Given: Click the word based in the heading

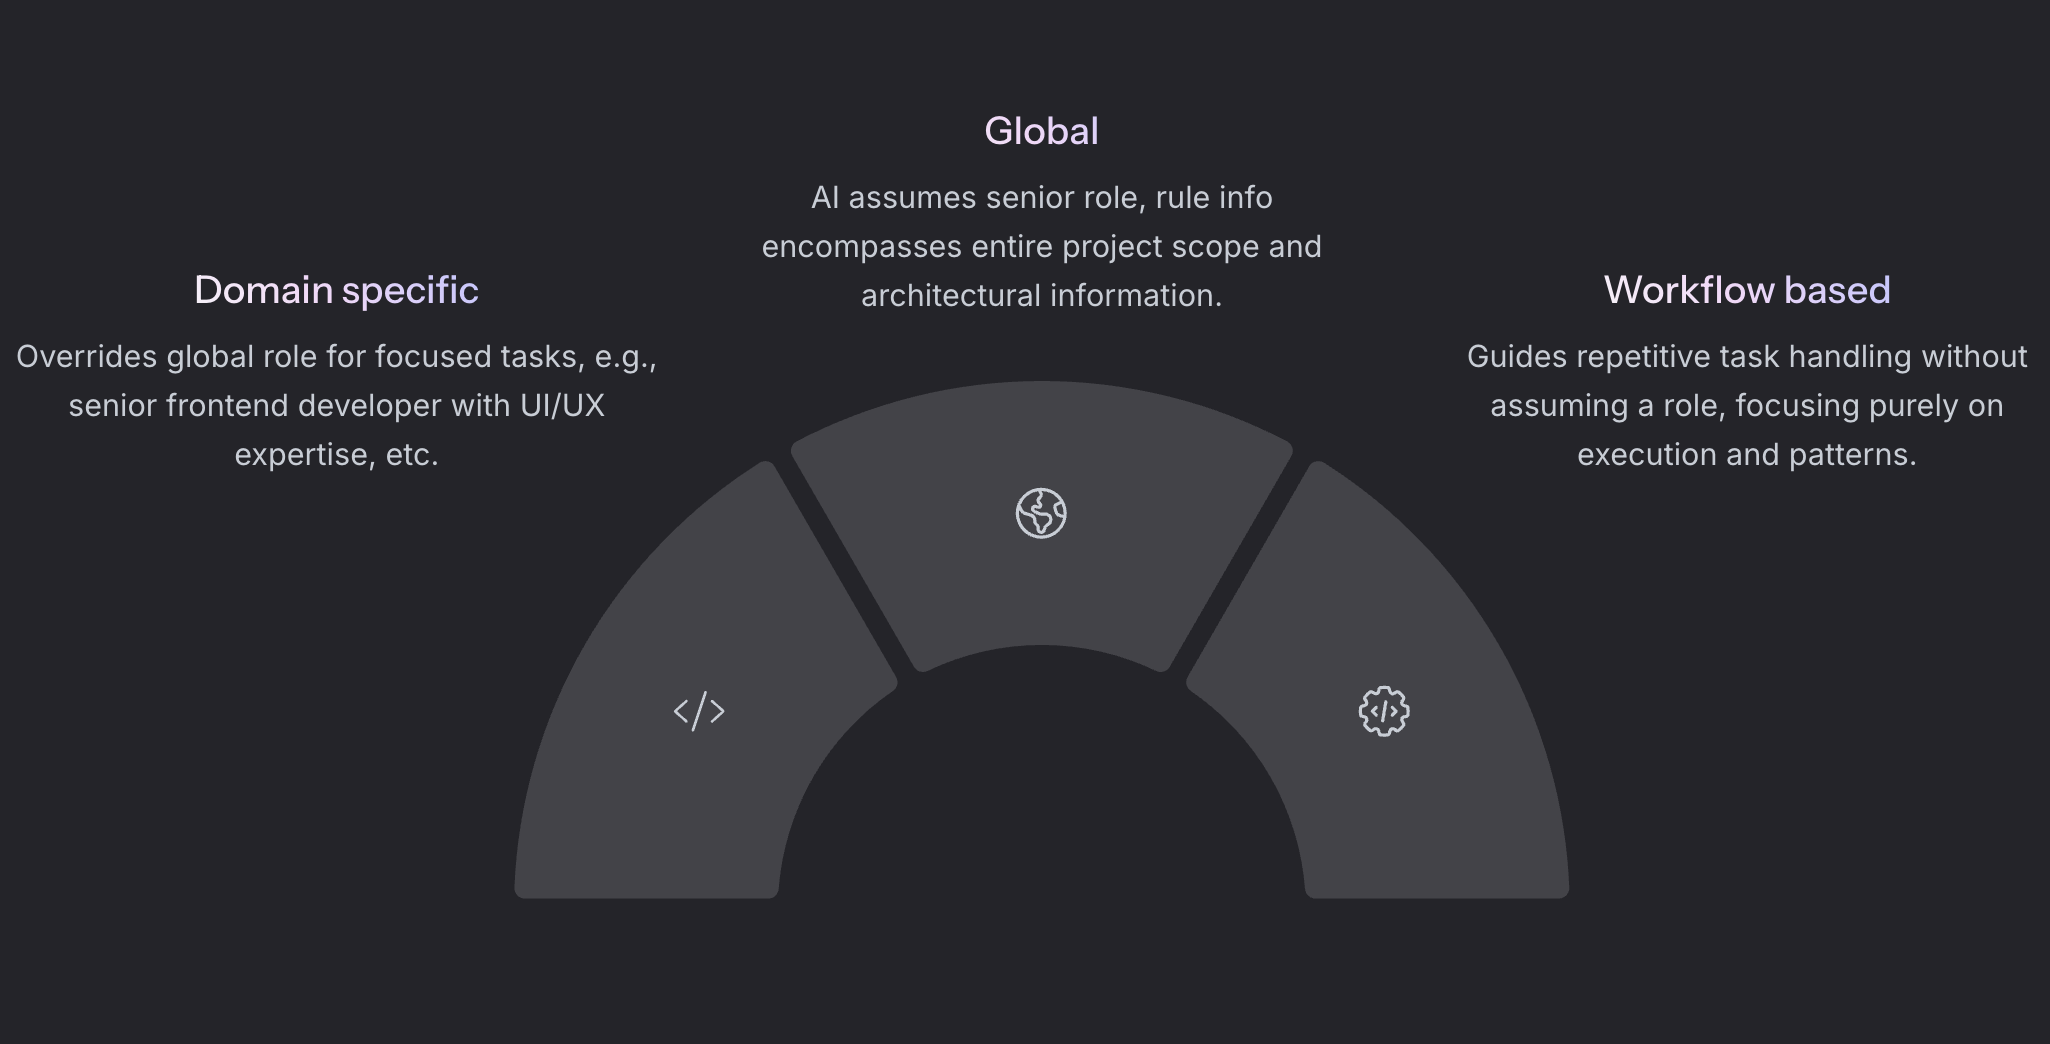Looking at the screenshot, I should (1837, 290).
